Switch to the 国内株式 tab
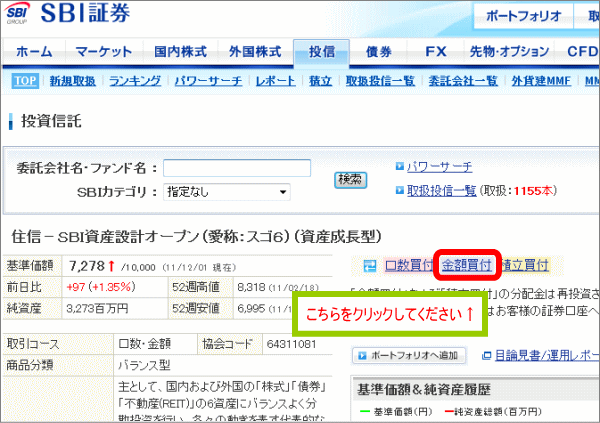This screenshot has width=600, height=423. click(180, 52)
